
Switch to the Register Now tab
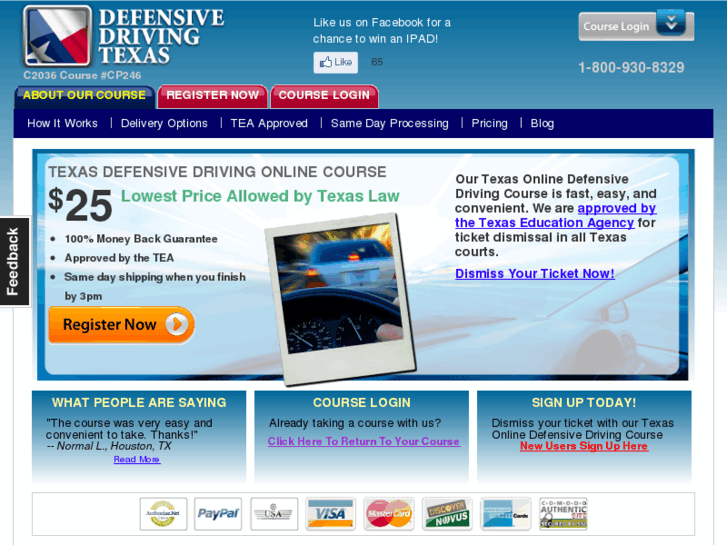coord(212,96)
